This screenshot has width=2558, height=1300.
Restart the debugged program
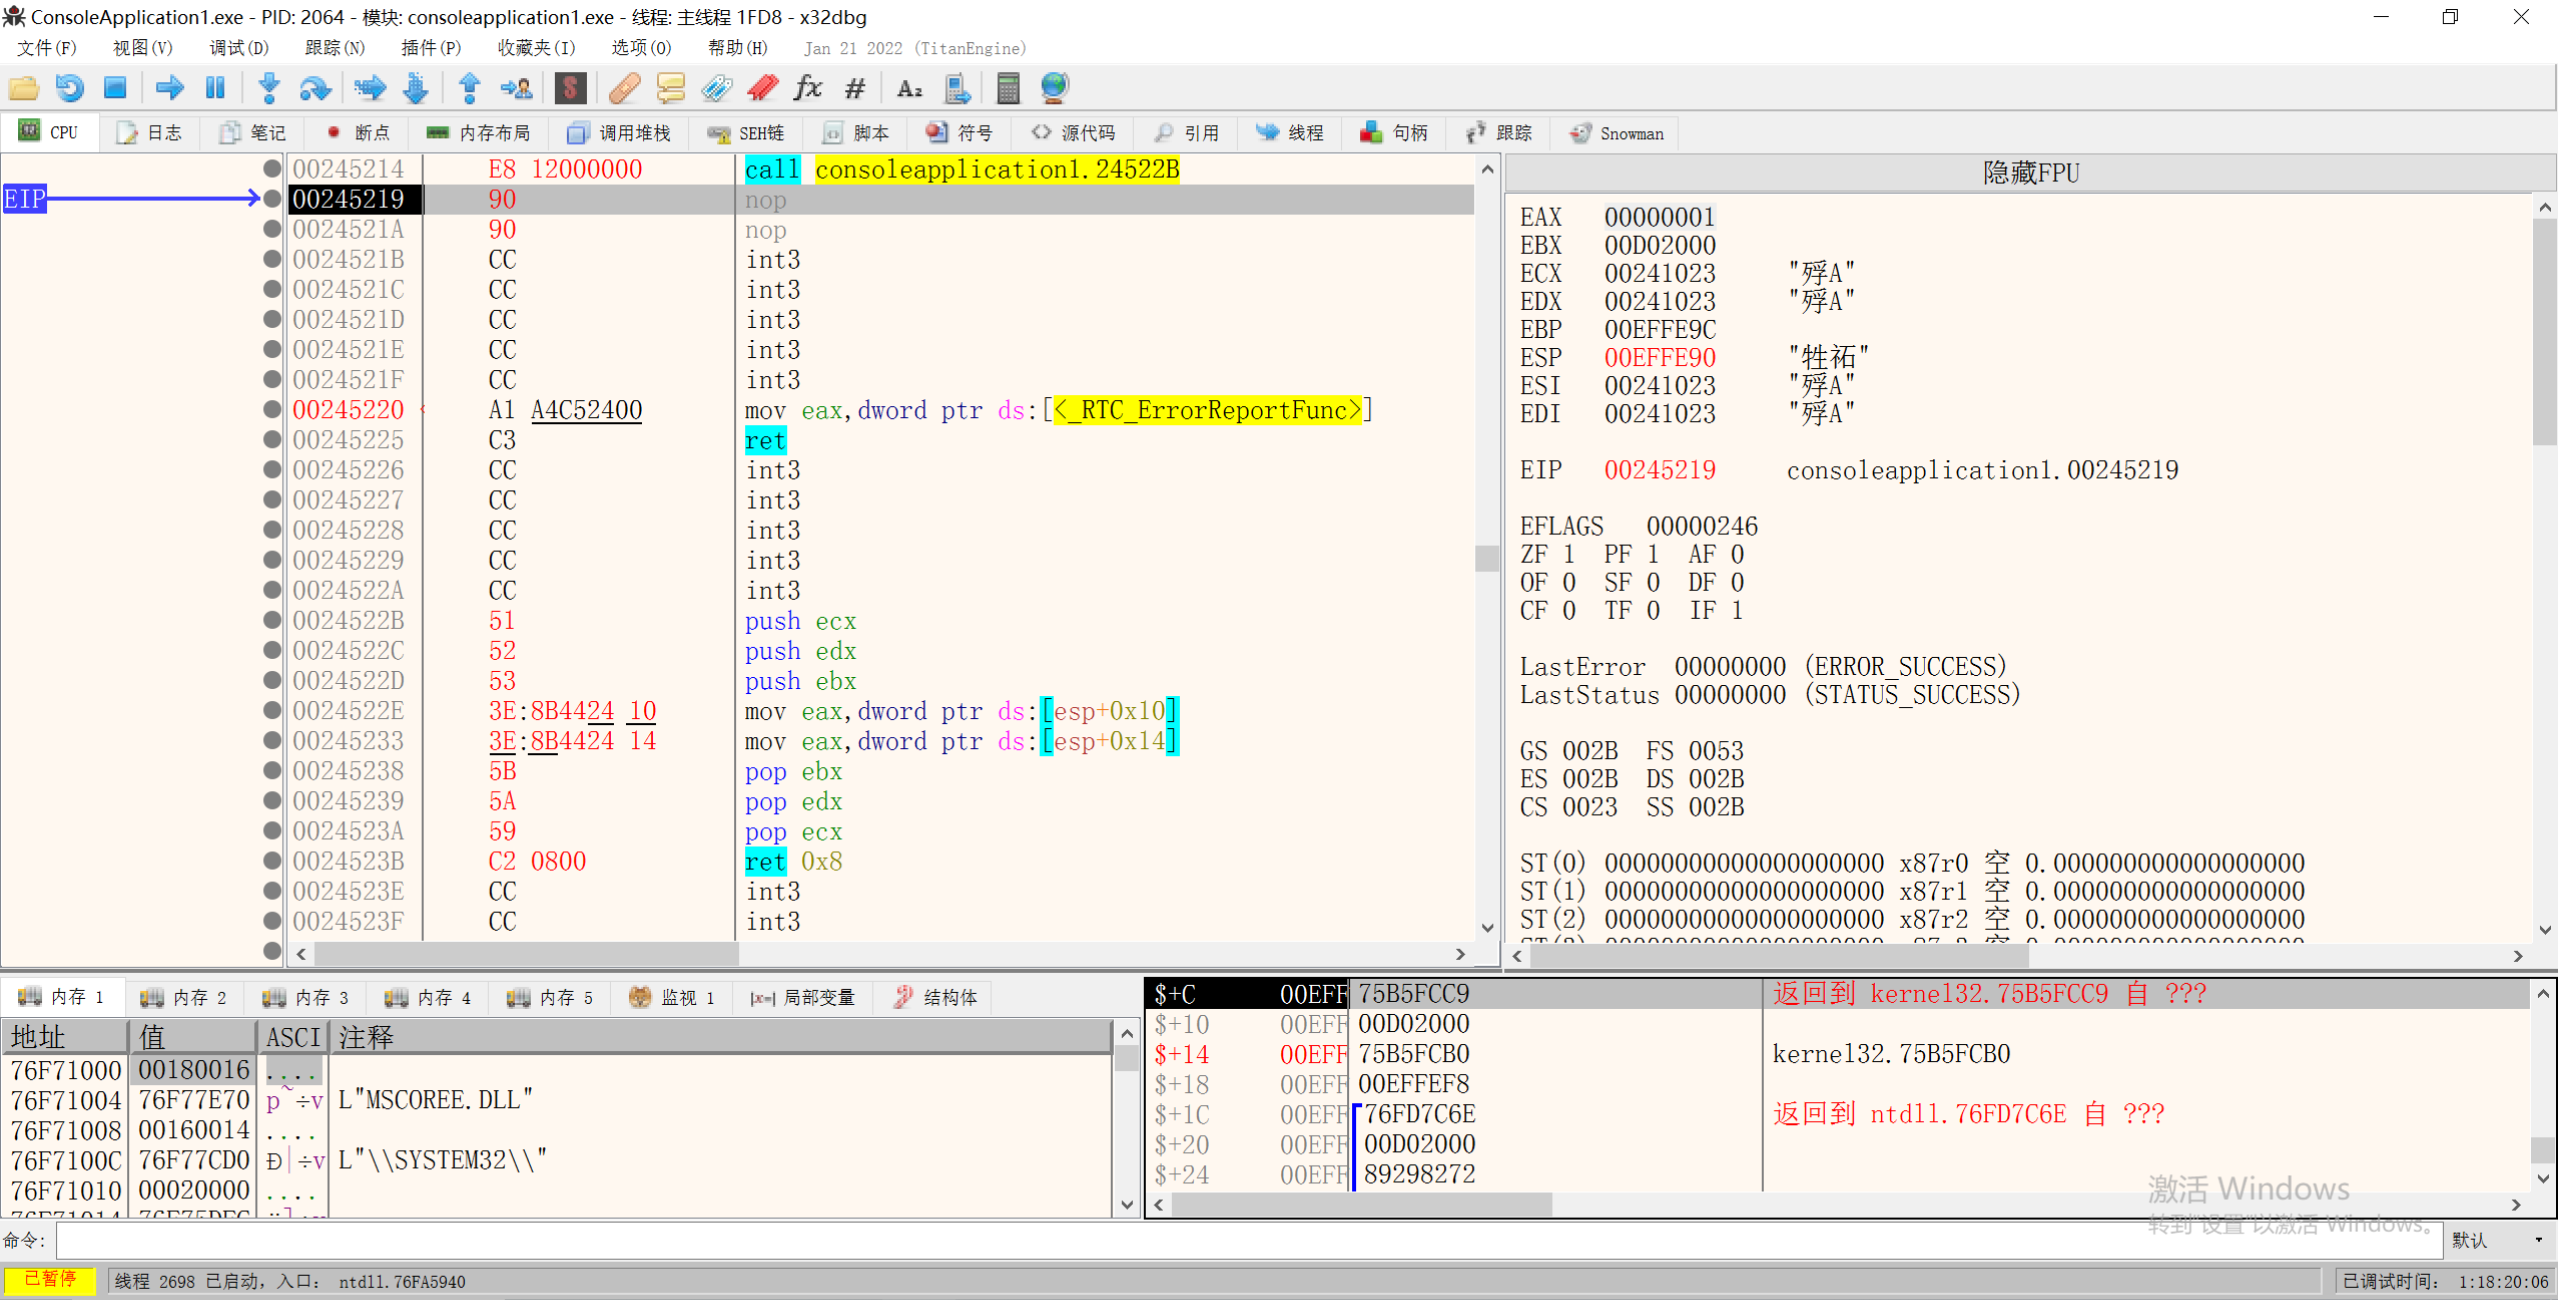click(x=68, y=88)
